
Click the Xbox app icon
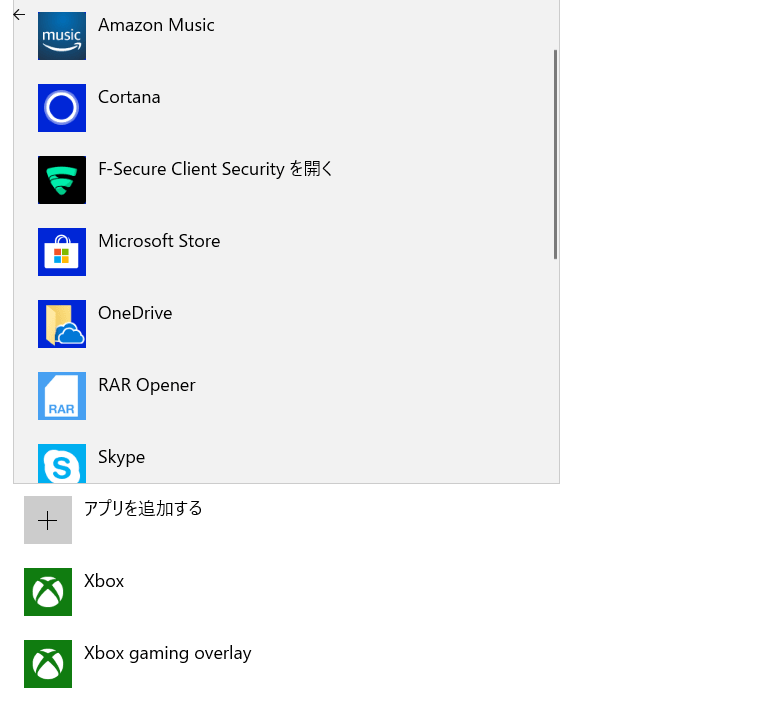[x=48, y=592]
